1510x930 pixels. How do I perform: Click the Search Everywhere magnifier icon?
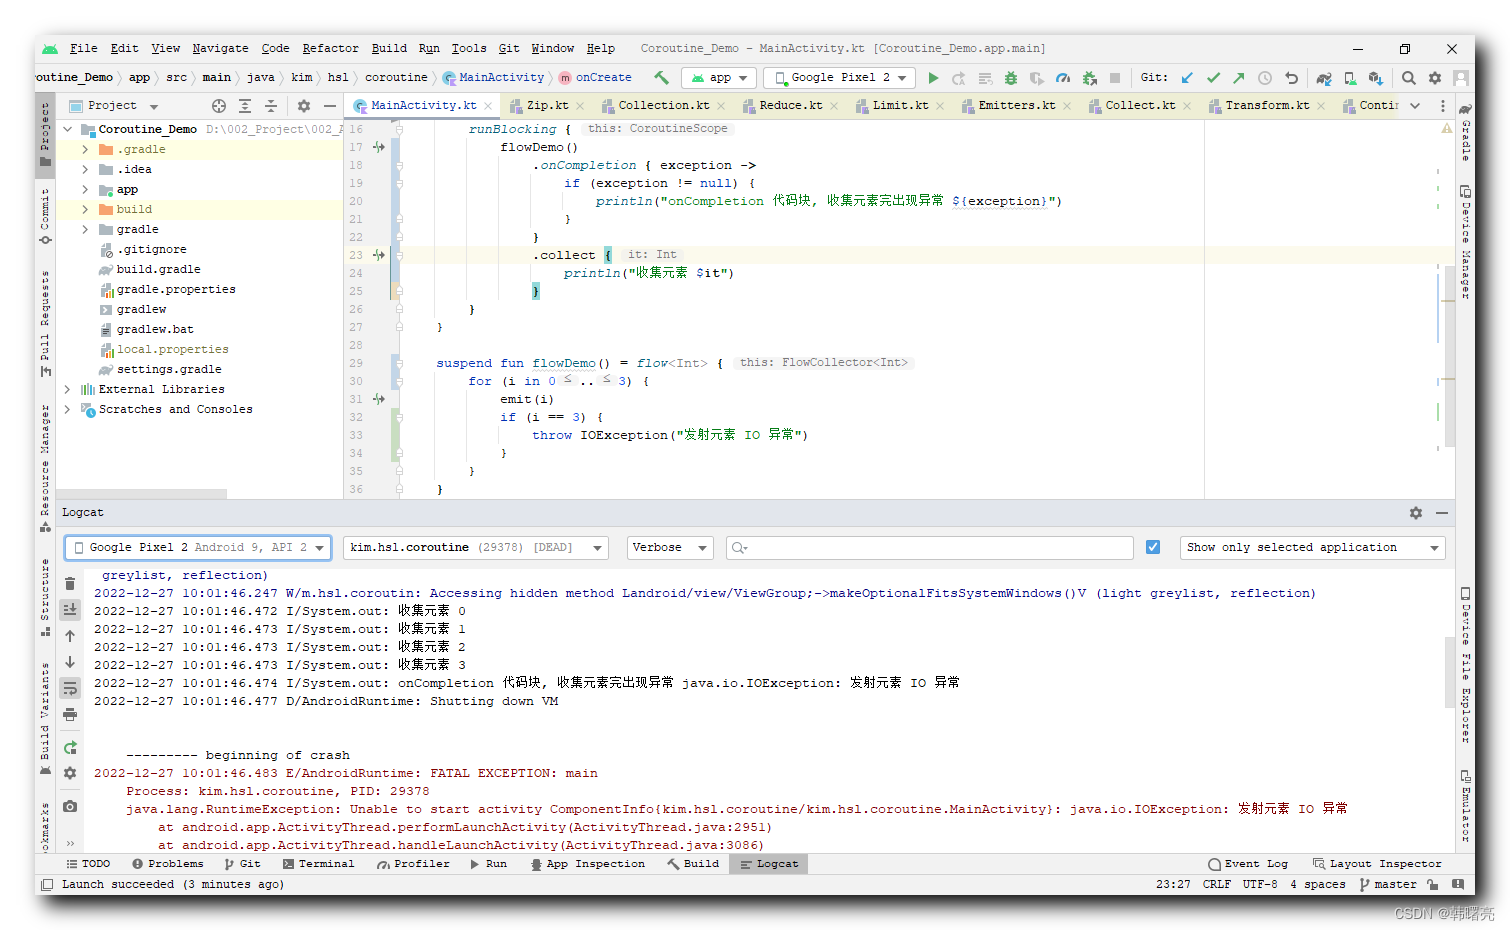1409,78
